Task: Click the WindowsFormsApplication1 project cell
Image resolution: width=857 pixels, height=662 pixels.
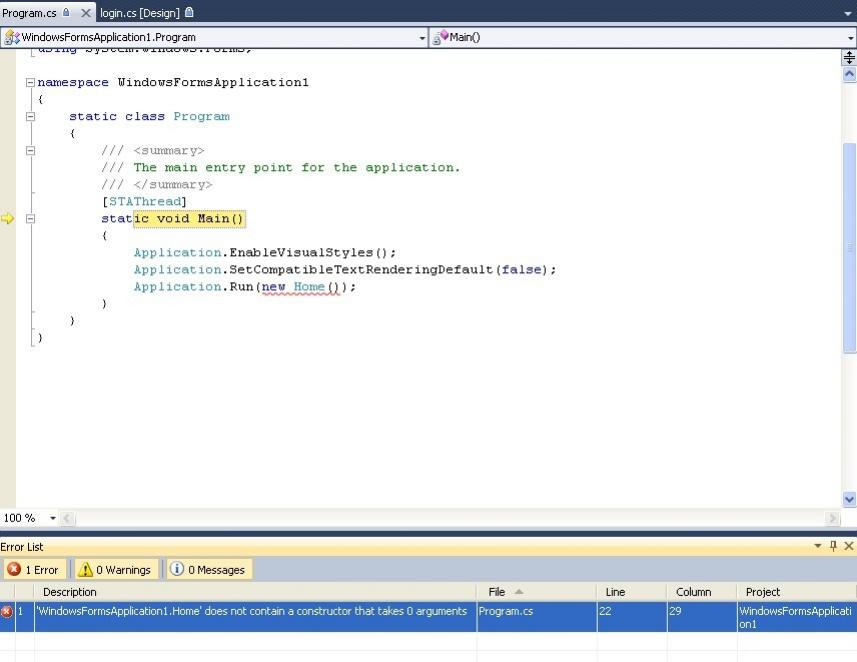Action: click(795, 617)
